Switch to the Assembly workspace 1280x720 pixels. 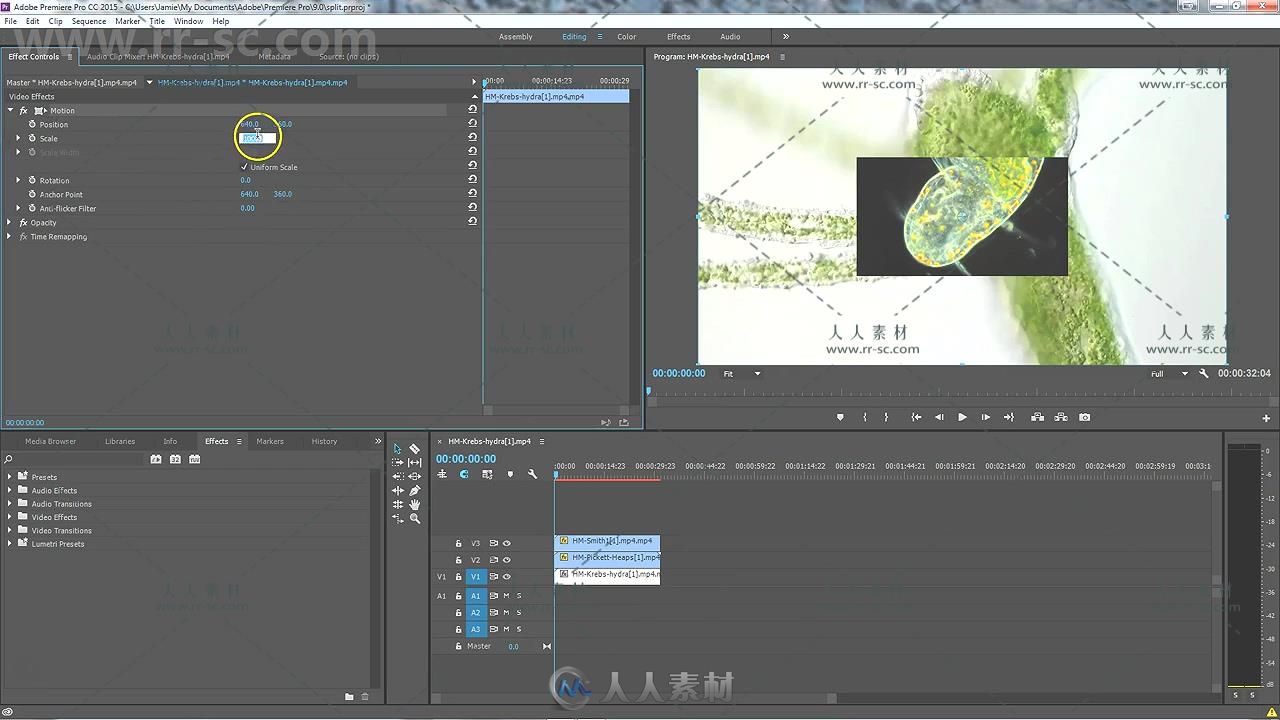click(516, 37)
